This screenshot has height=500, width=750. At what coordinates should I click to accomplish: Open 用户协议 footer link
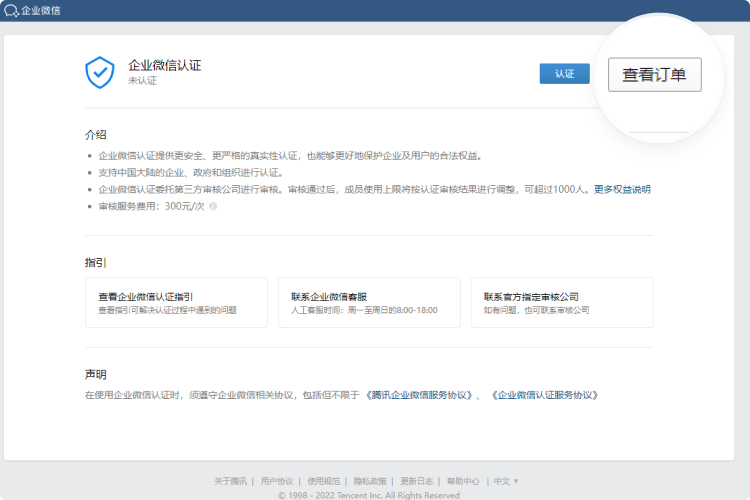[277, 481]
